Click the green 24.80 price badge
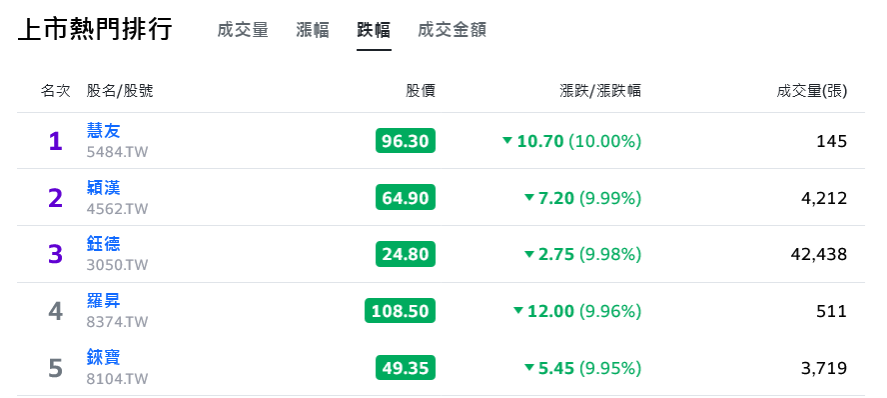 tap(405, 254)
